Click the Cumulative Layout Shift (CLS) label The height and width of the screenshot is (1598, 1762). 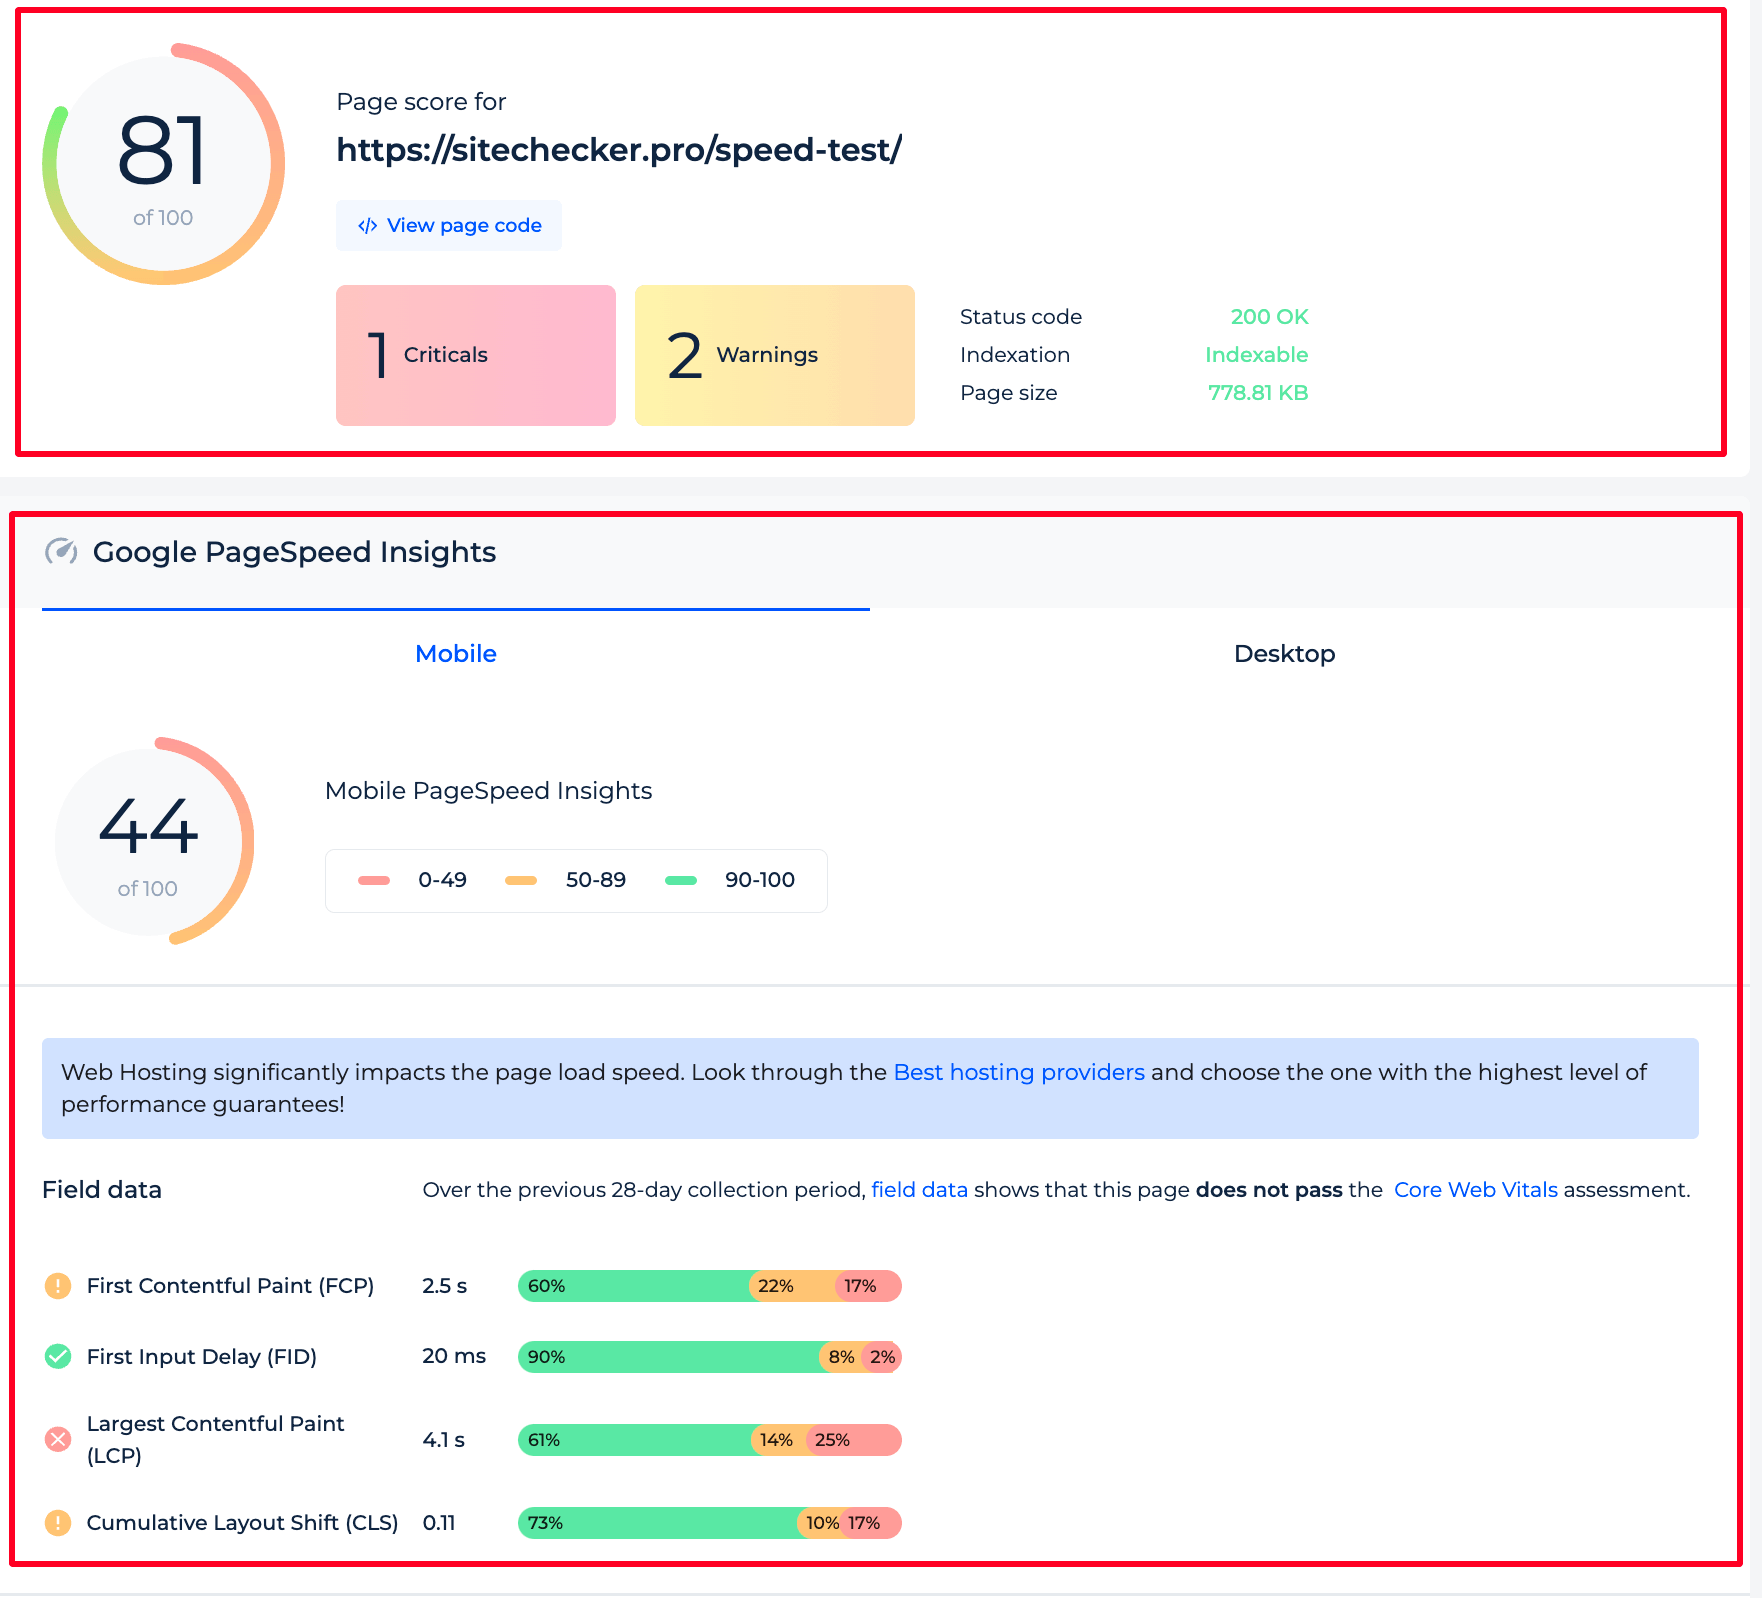click(x=243, y=1523)
